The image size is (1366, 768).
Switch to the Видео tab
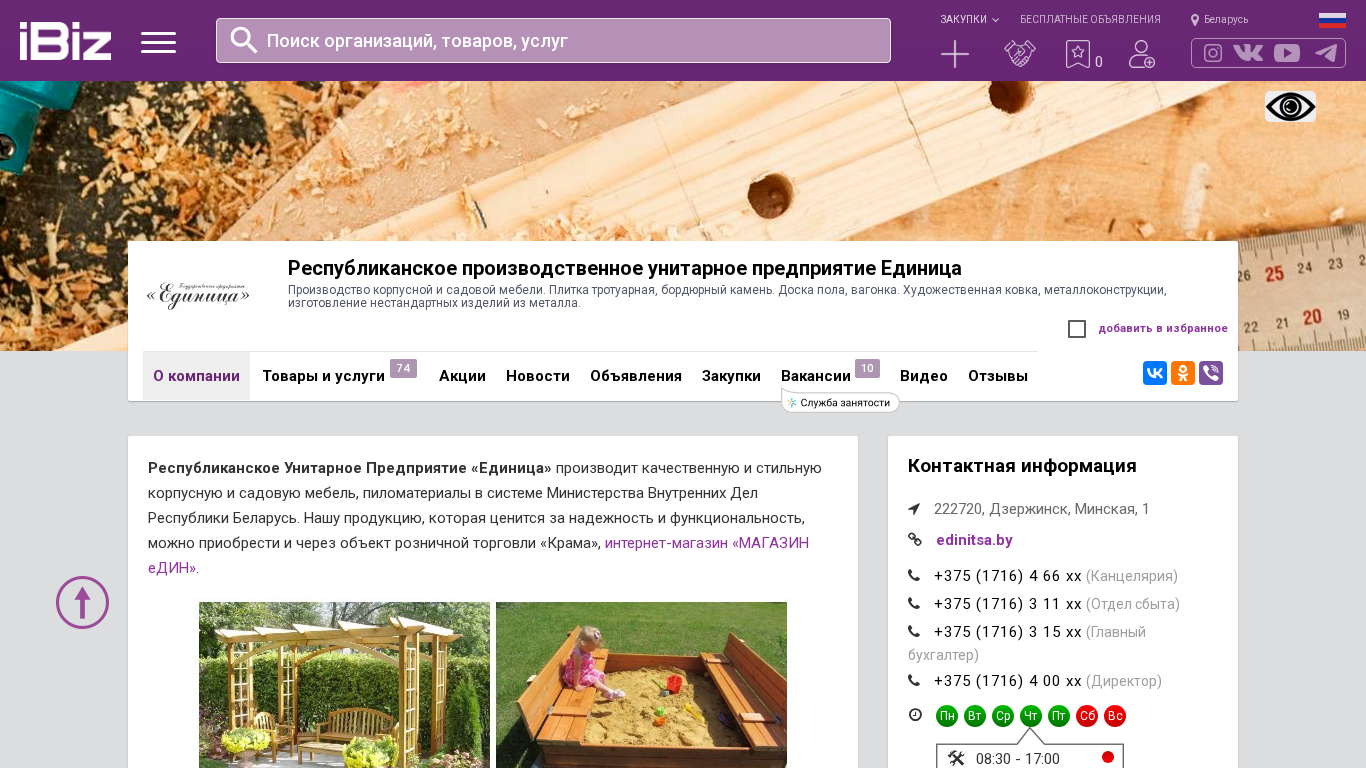point(924,376)
